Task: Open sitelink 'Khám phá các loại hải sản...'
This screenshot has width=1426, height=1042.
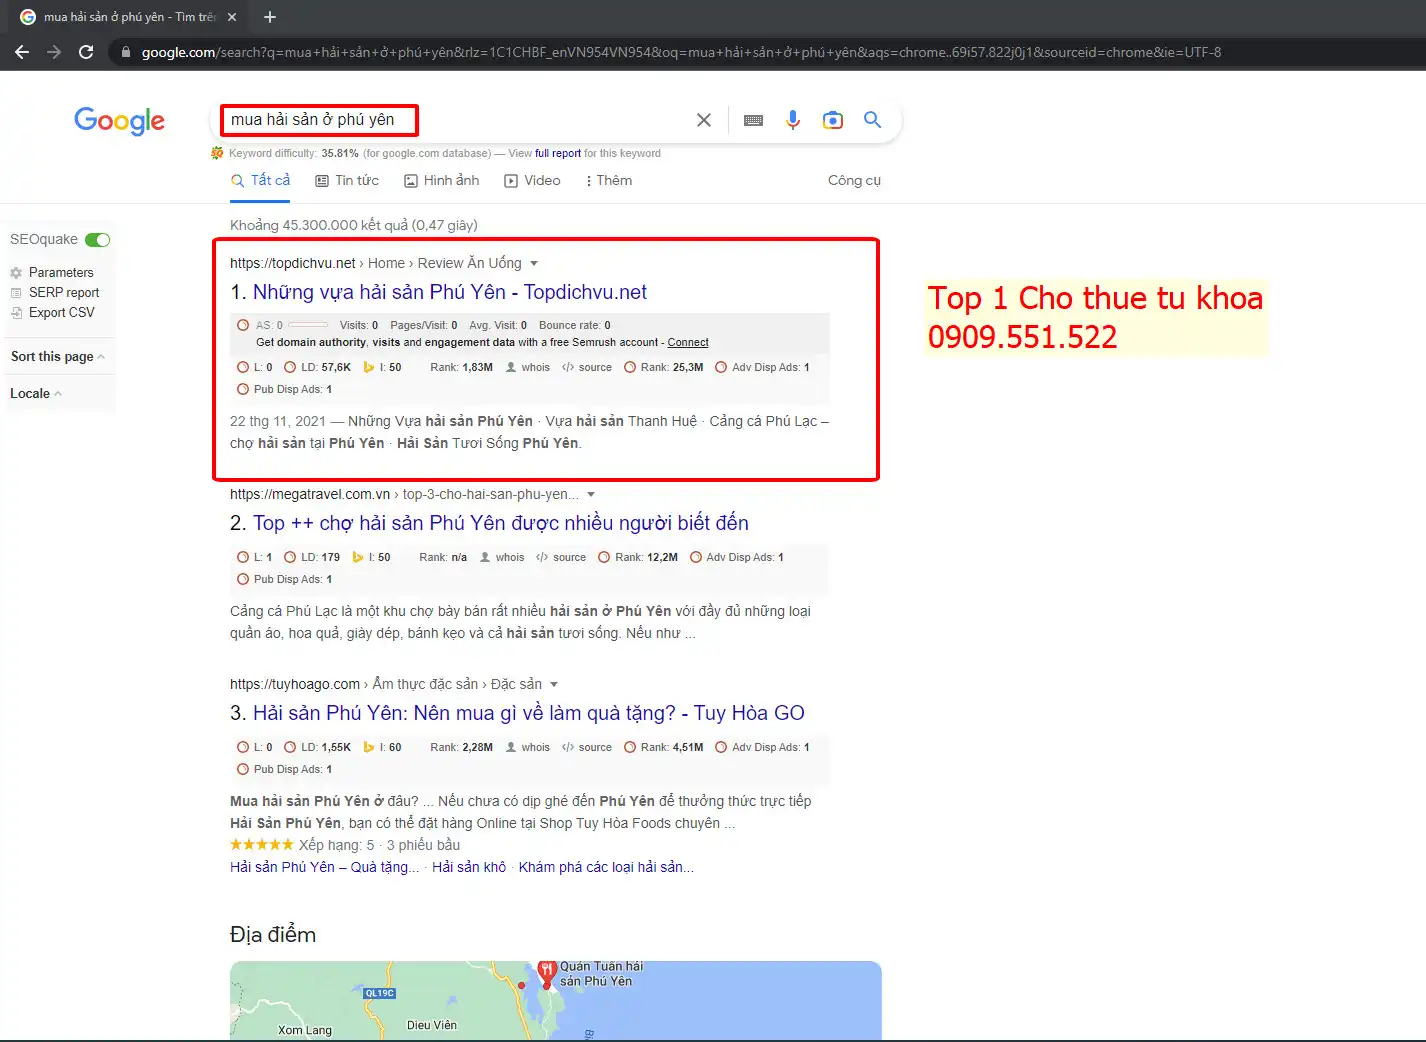Action: pos(606,867)
